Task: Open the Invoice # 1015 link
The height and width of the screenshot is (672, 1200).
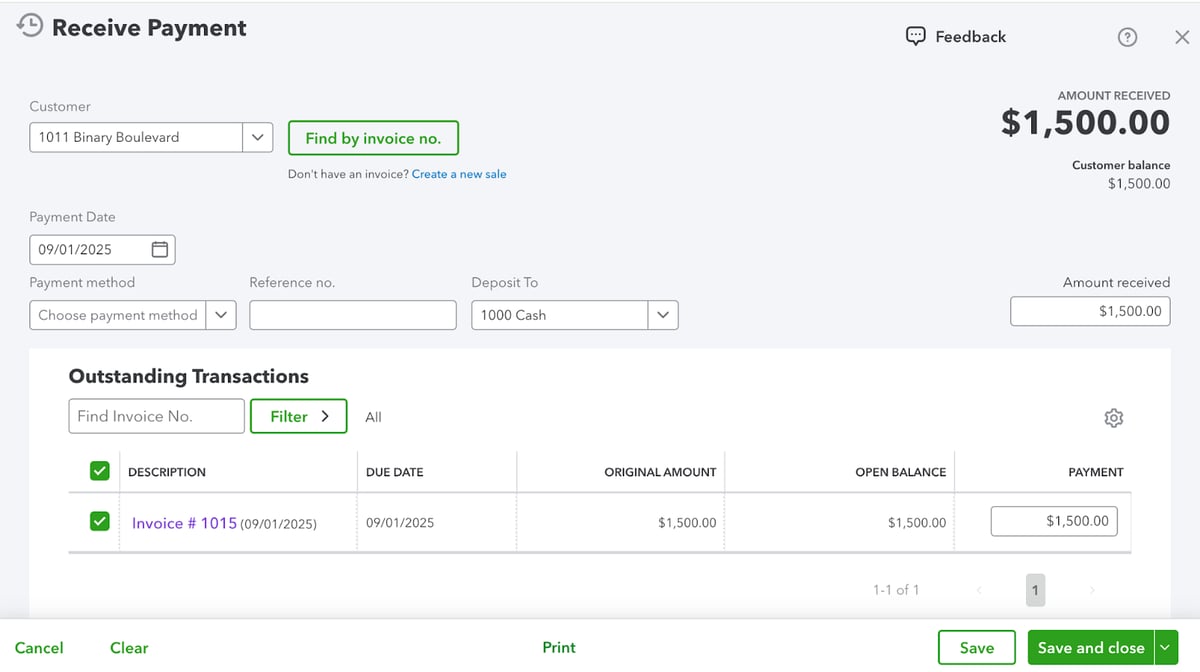Action: coord(184,523)
